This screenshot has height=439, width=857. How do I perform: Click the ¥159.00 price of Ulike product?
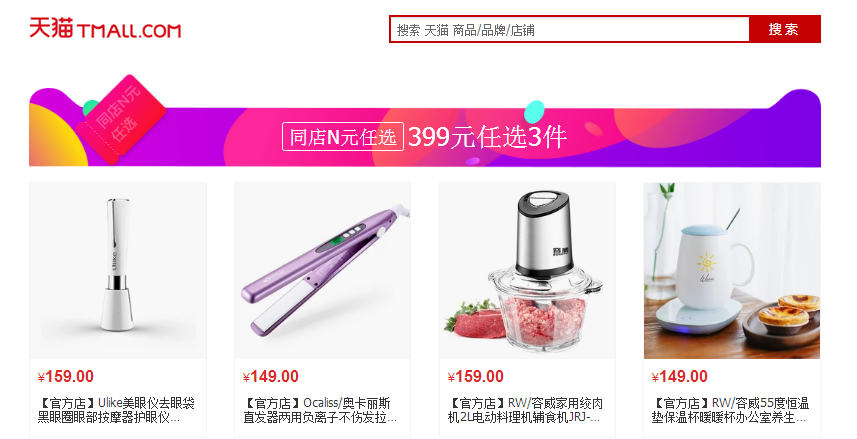[66, 377]
